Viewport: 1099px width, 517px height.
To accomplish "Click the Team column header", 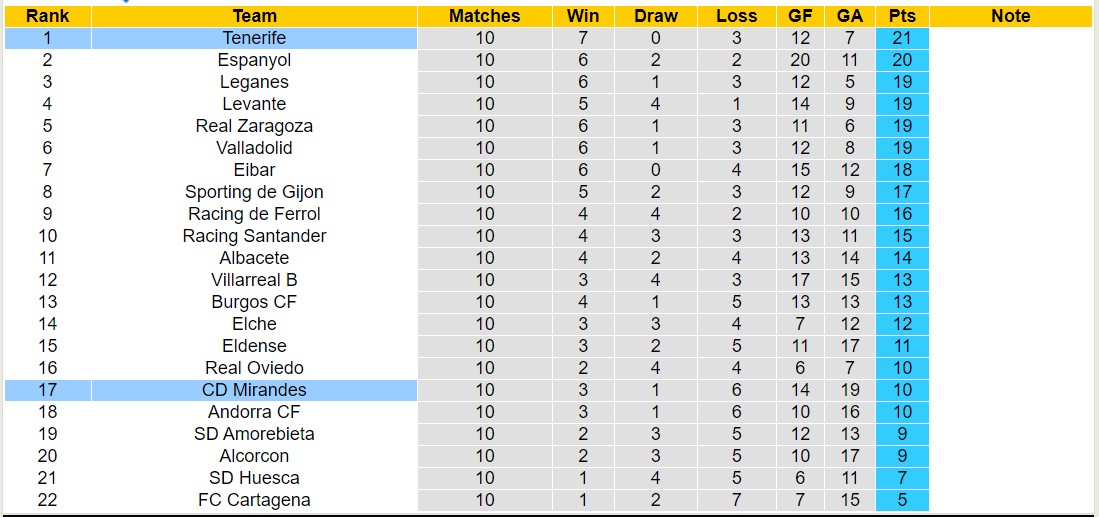I will tap(254, 16).
